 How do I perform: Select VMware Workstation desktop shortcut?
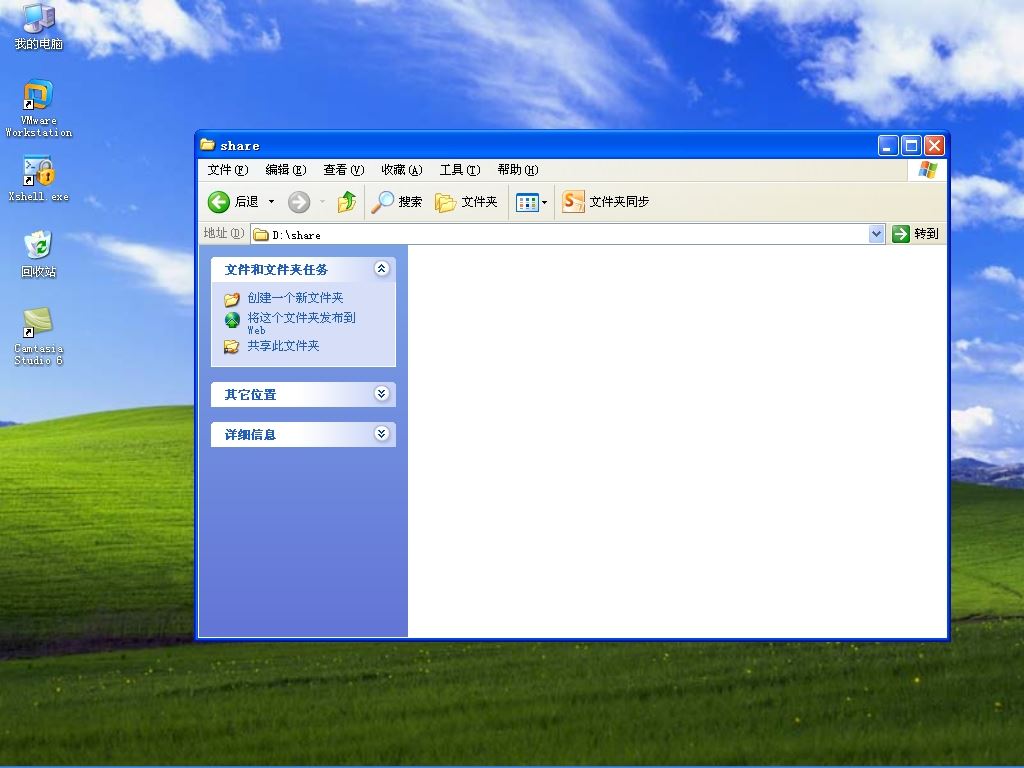click(39, 108)
